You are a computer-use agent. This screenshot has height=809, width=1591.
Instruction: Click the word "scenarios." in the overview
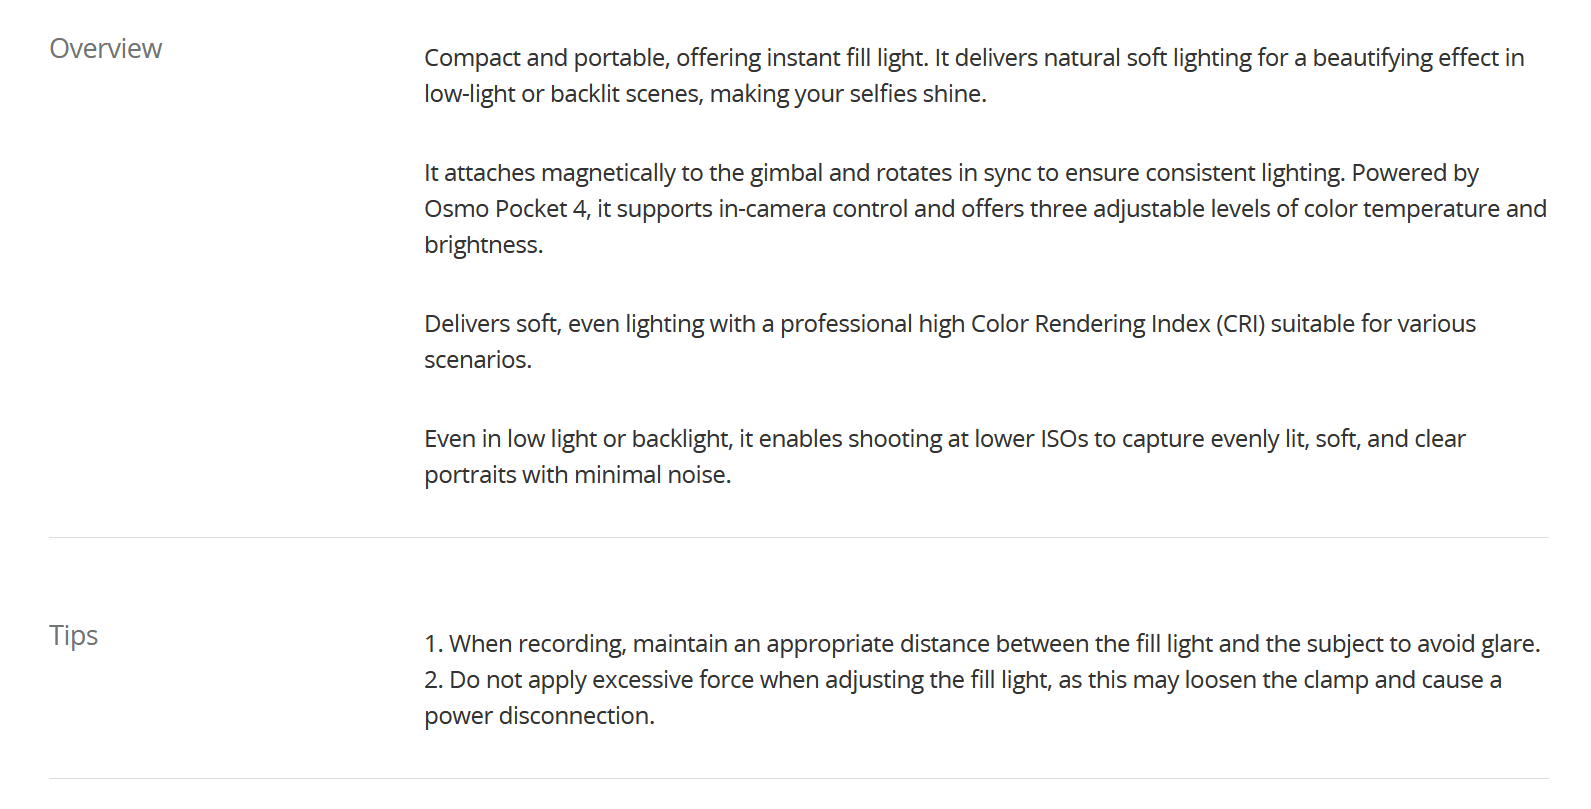coord(477,360)
